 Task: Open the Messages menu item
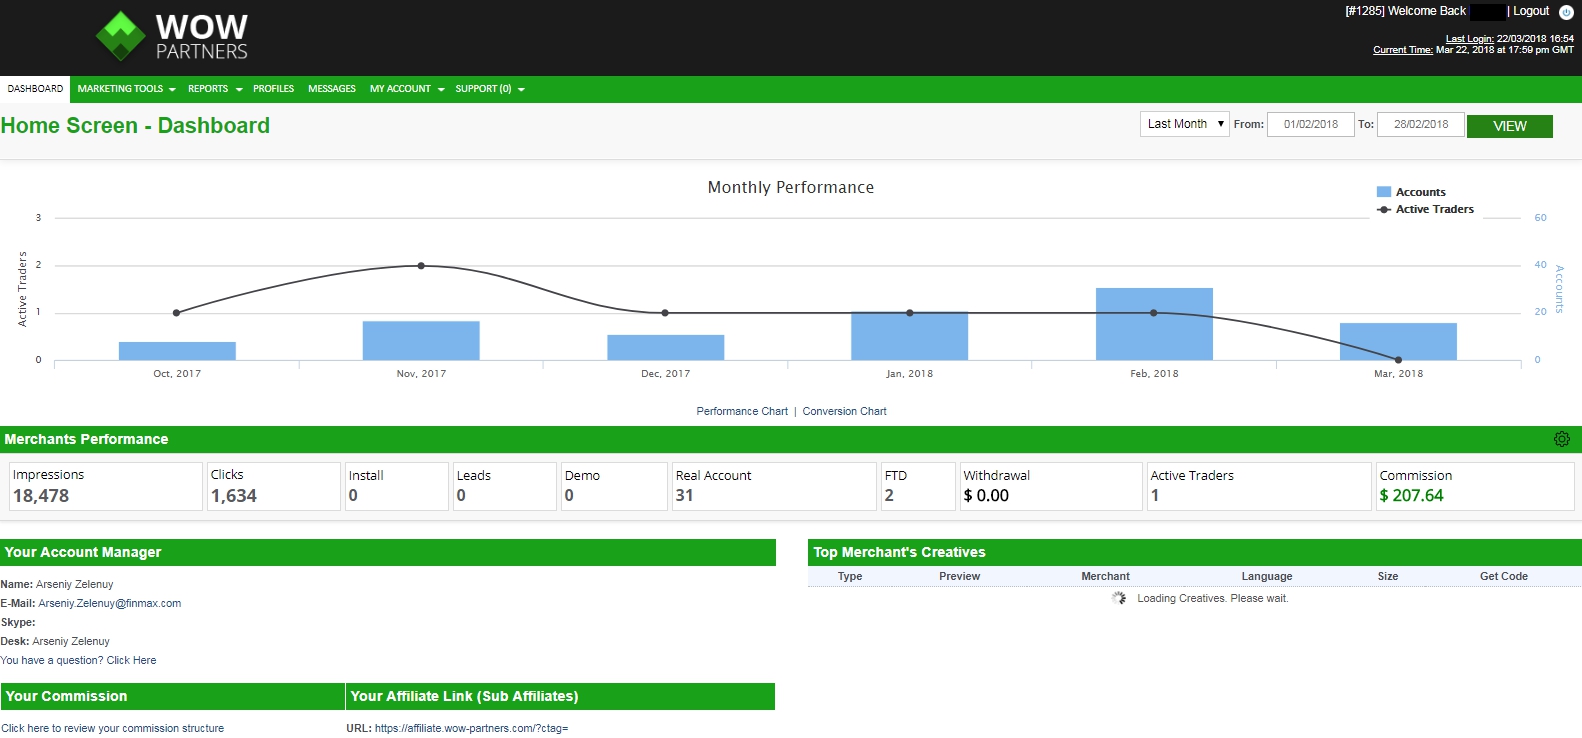pos(332,89)
